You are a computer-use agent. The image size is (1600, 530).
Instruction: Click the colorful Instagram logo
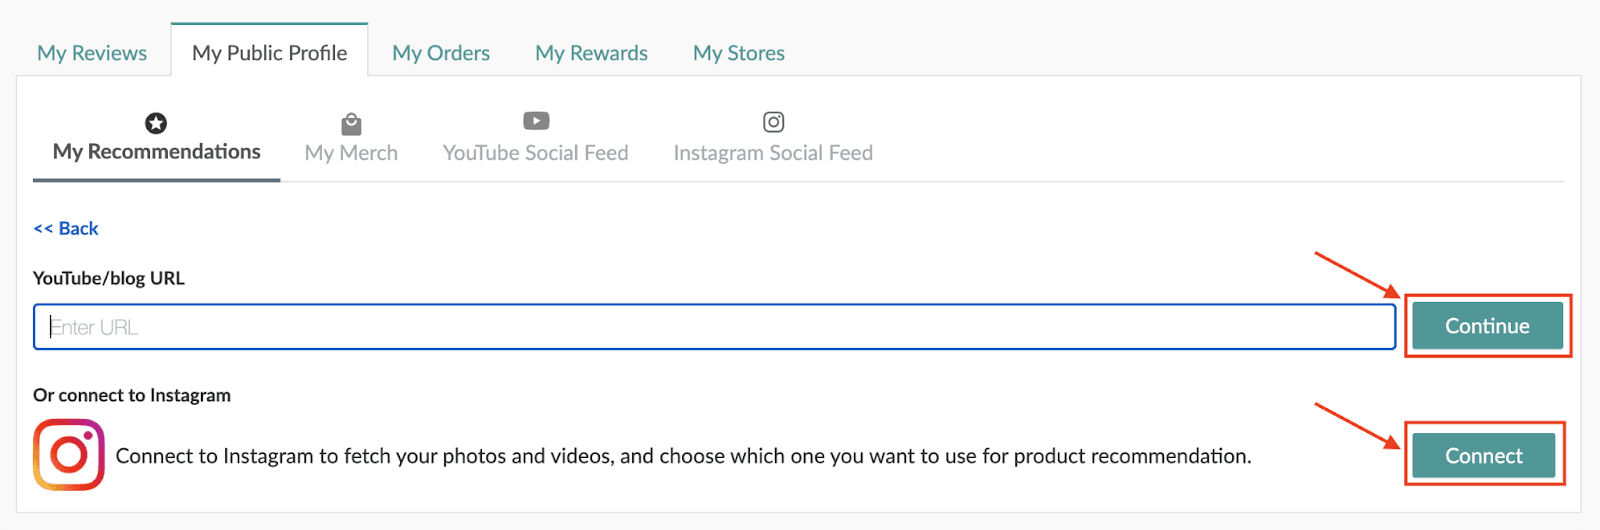click(x=69, y=455)
